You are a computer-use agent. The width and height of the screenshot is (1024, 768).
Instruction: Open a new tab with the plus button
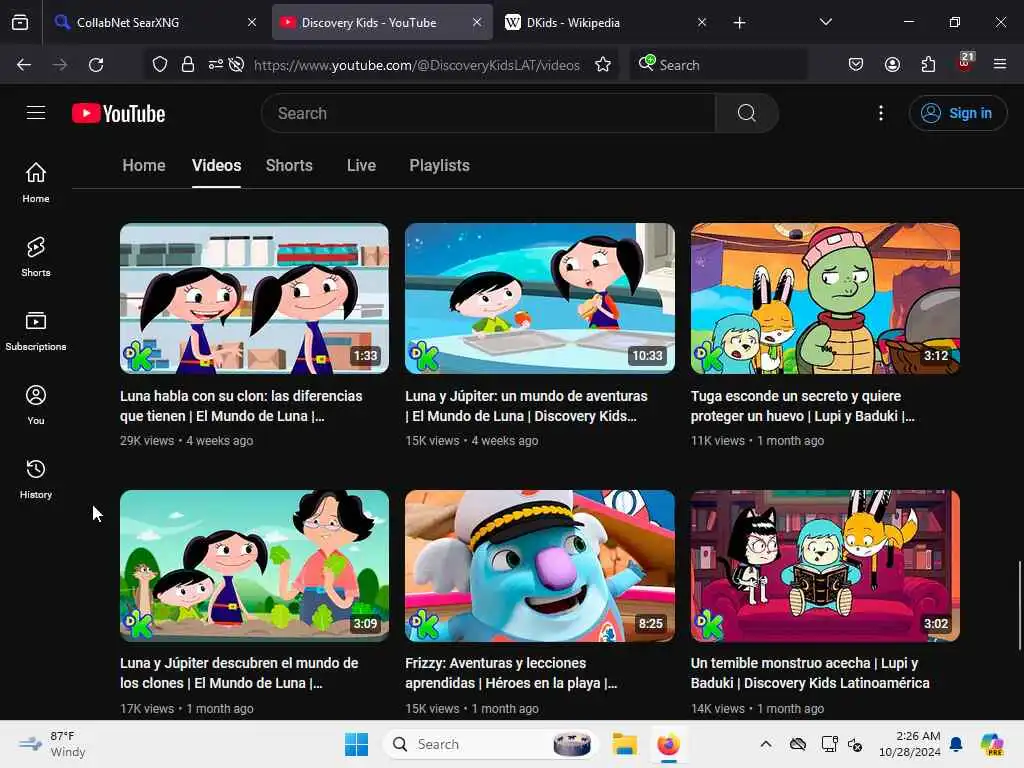739,23
